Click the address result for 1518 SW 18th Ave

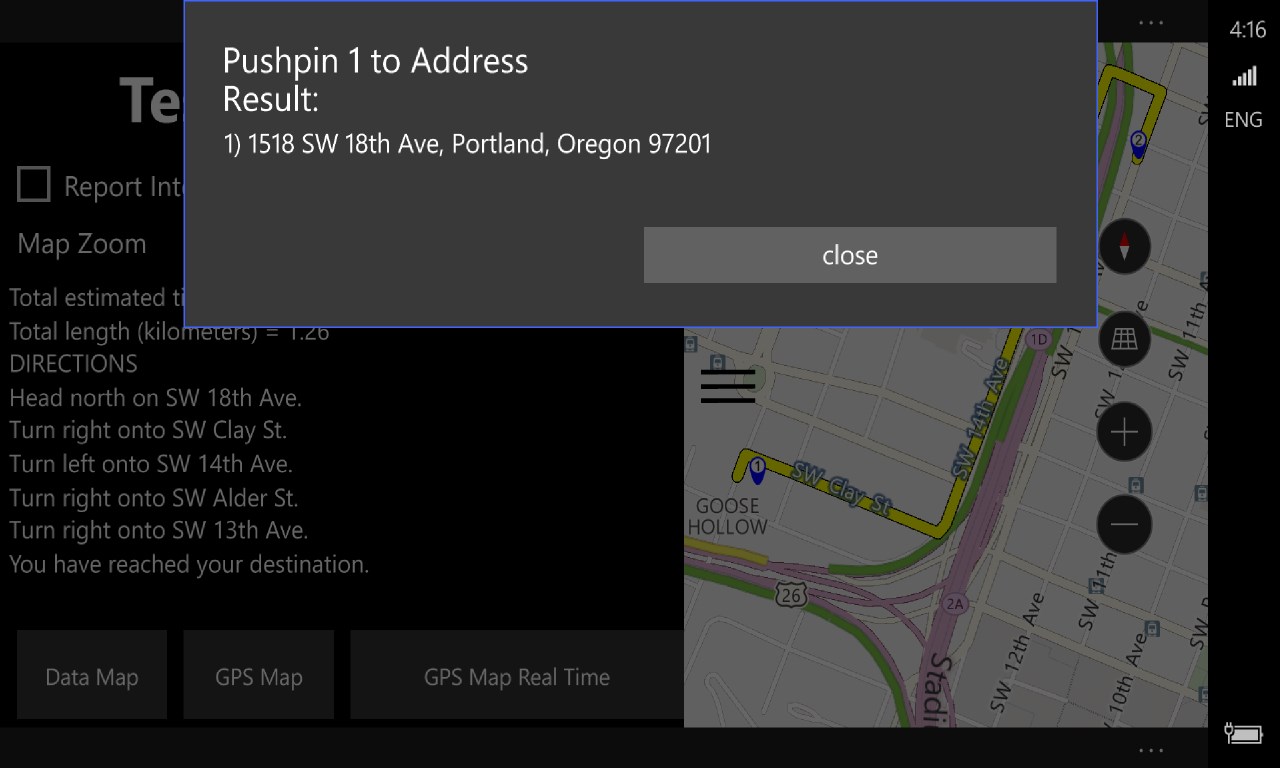(x=466, y=144)
